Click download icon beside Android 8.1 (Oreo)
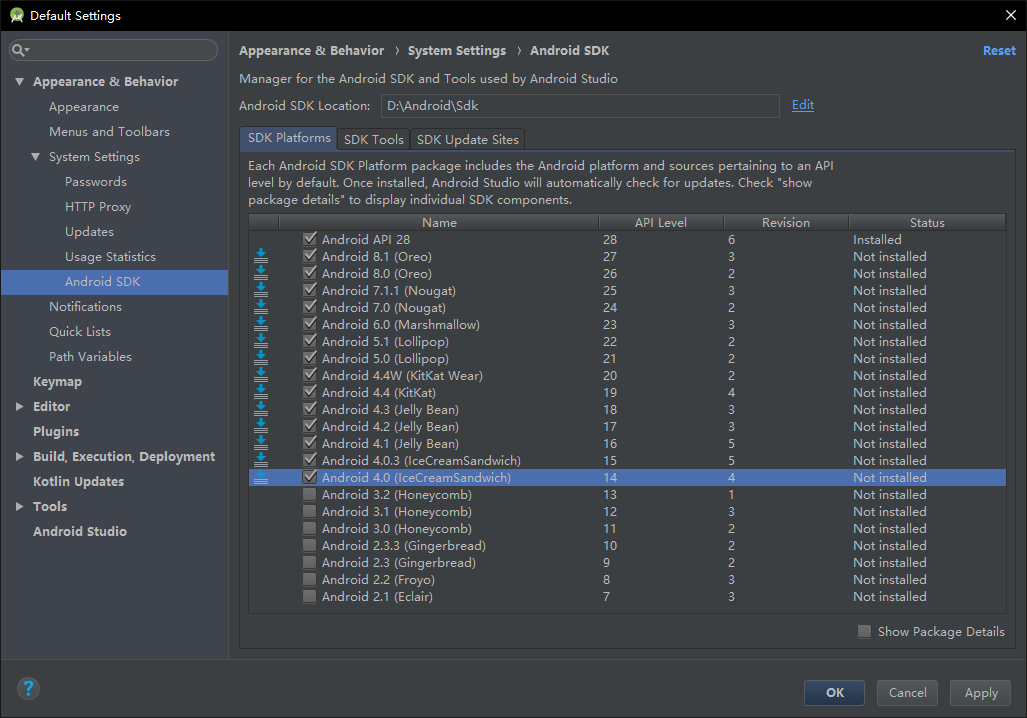The width and height of the screenshot is (1027, 718). pos(261,257)
